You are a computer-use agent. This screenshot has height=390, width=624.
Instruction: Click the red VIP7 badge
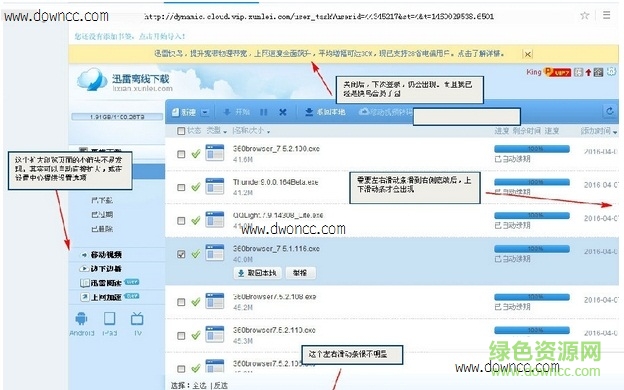(x=558, y=72)
